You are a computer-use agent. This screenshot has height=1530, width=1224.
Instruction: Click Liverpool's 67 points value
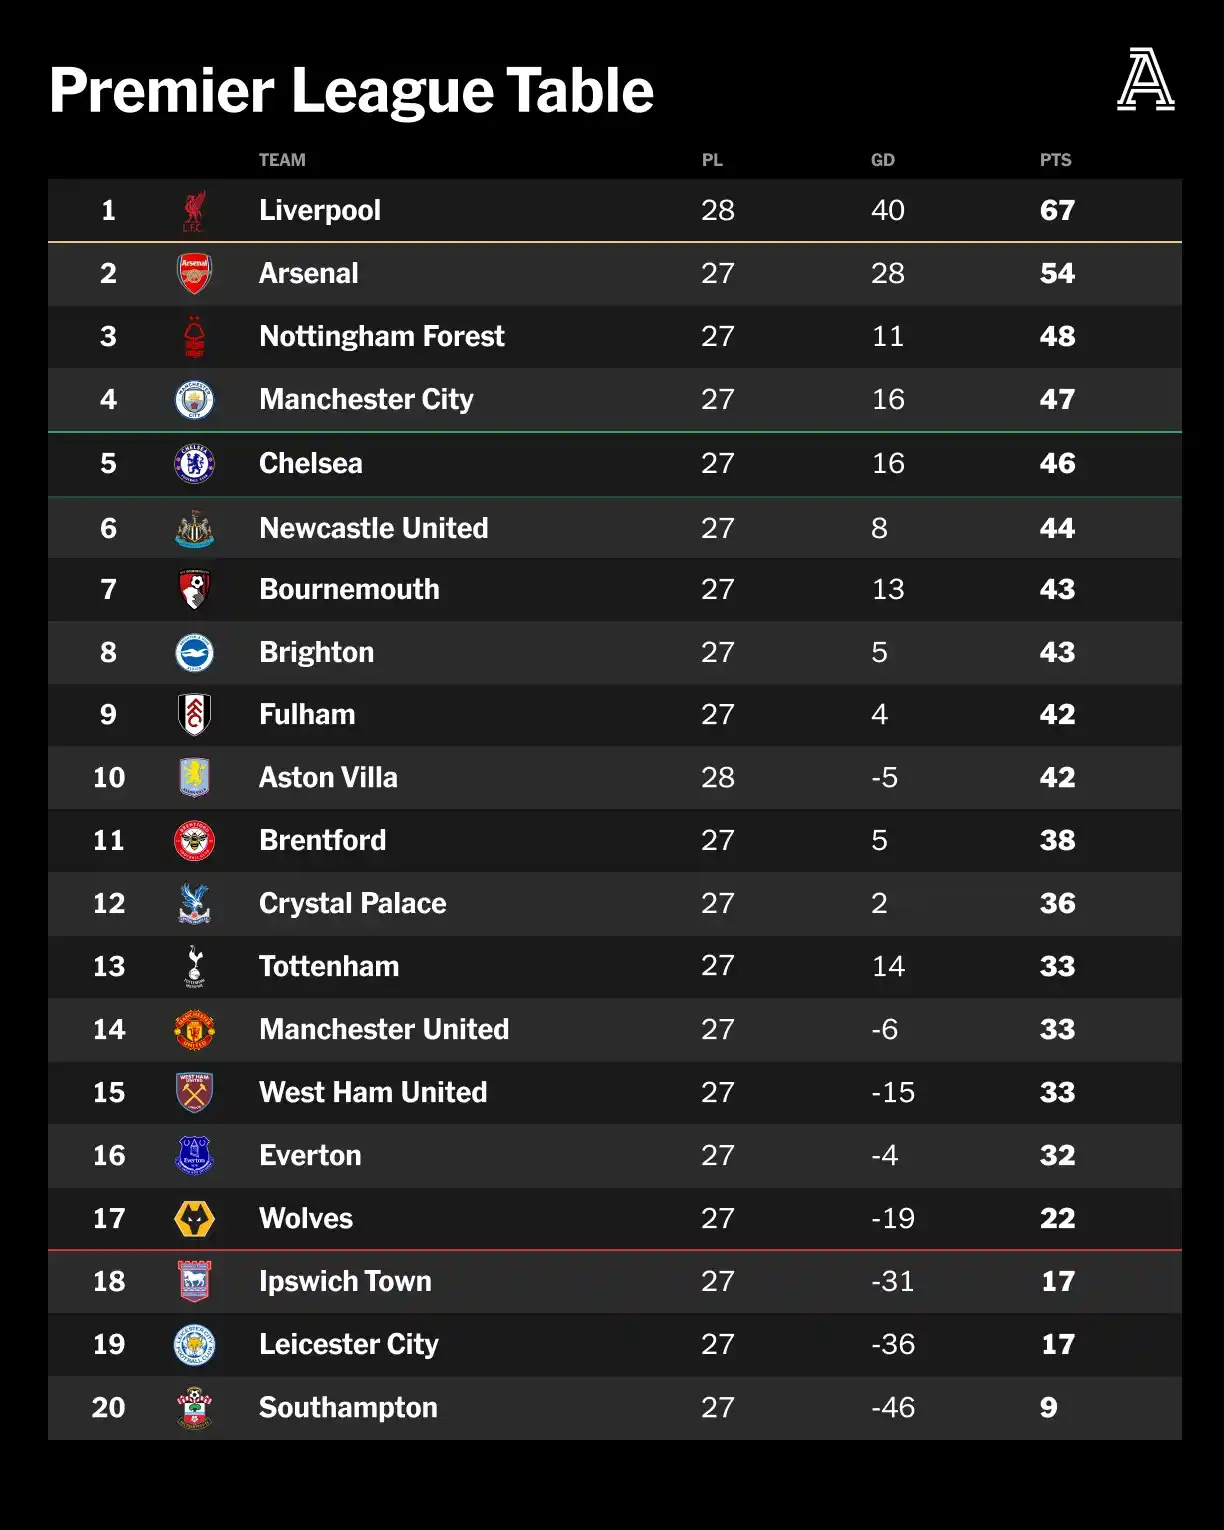pos(1057,210)
